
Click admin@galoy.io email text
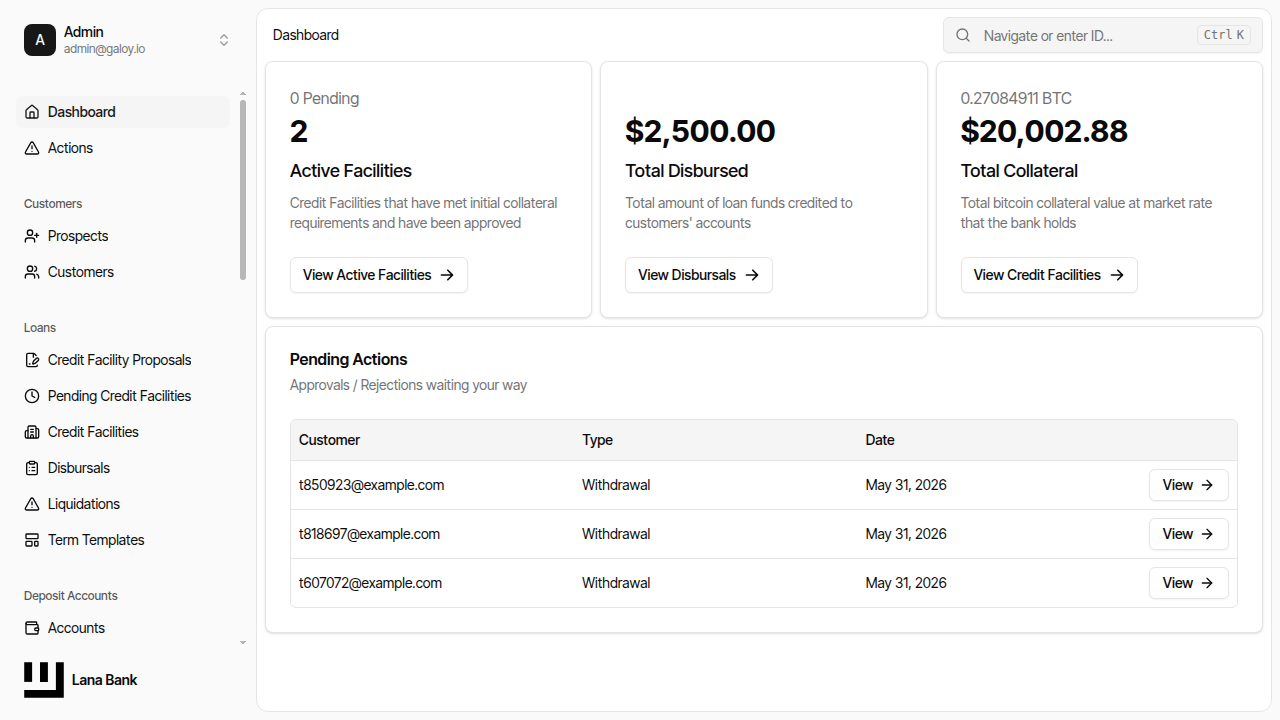tap(104, 49)
